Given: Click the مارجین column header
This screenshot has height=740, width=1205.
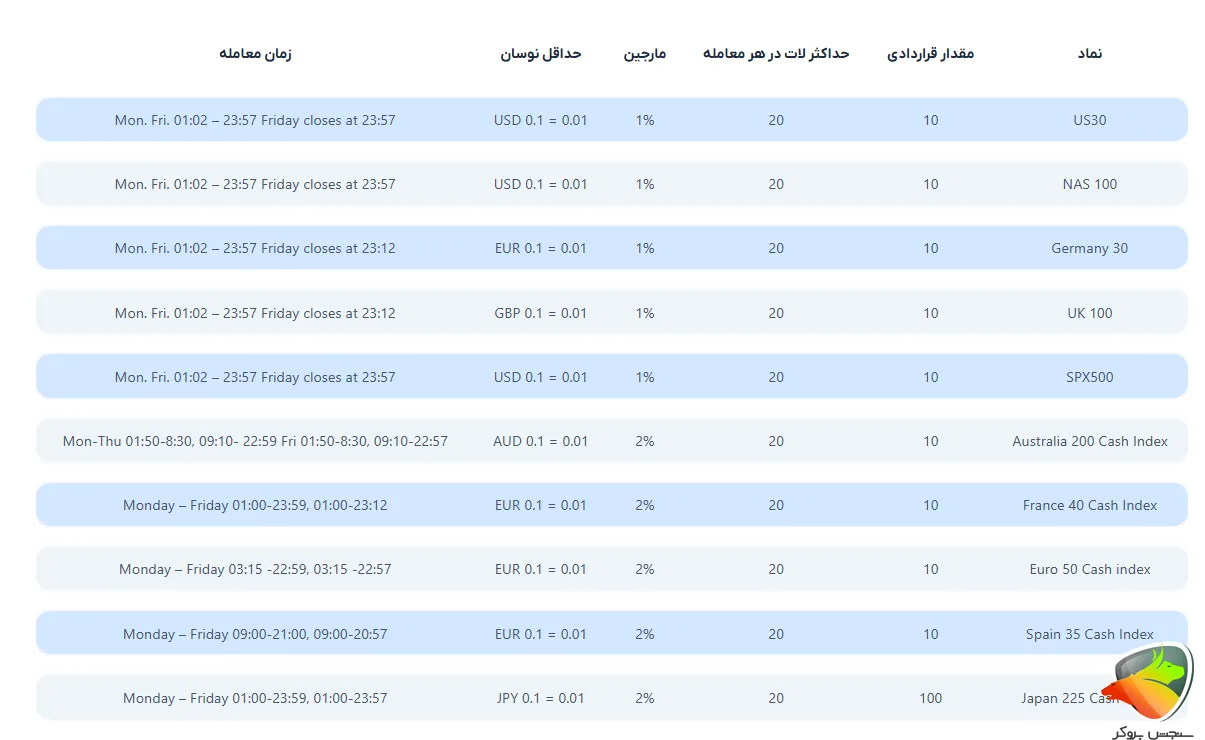Looking at the screenshot, I should click(x=647, y=54).
